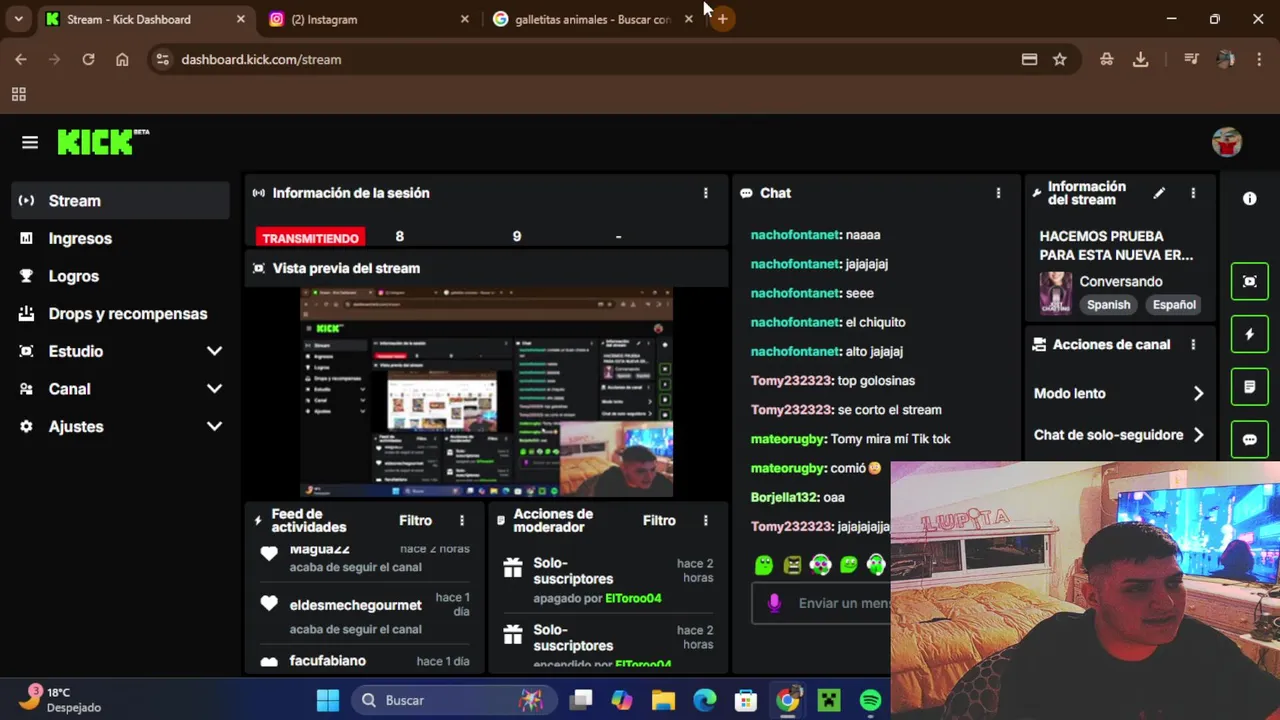1280x720 pixels.
Task: Click the taskbar Buscar search box
Action: (x=452, y=700)
